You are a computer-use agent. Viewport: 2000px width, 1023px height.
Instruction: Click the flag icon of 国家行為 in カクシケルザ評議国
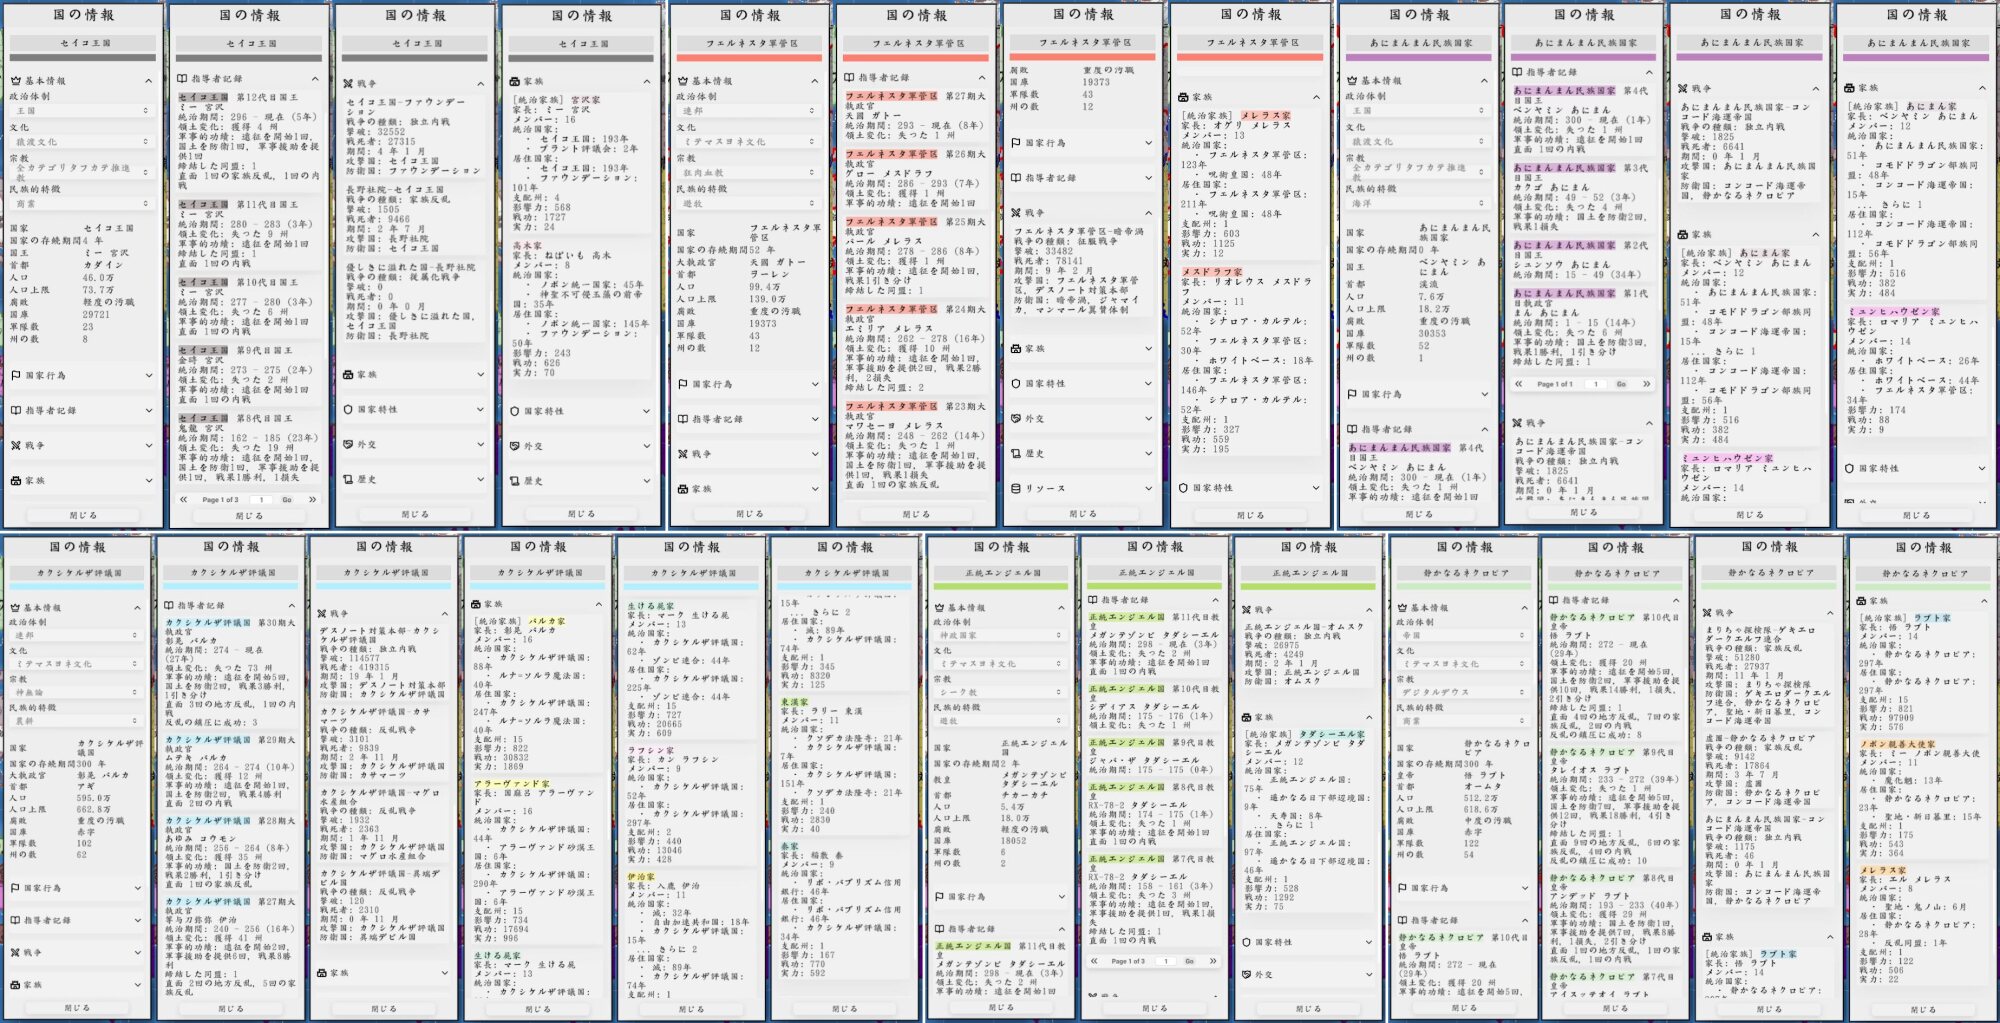(x=15, y=888)
